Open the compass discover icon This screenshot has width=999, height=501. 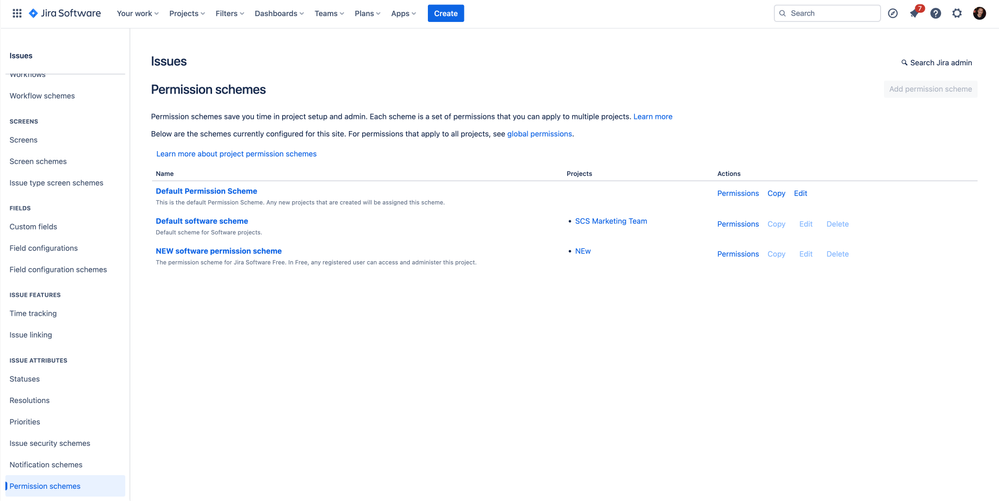tap(893, 13)
